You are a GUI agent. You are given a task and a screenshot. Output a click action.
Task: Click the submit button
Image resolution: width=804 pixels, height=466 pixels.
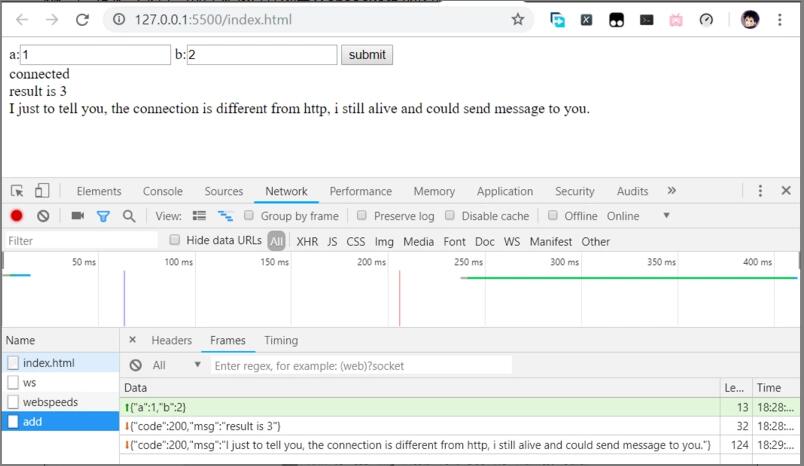367,55
